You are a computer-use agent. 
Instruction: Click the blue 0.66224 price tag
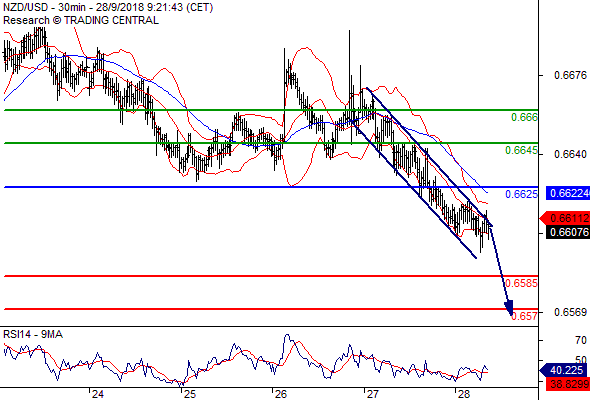[567, 193]
